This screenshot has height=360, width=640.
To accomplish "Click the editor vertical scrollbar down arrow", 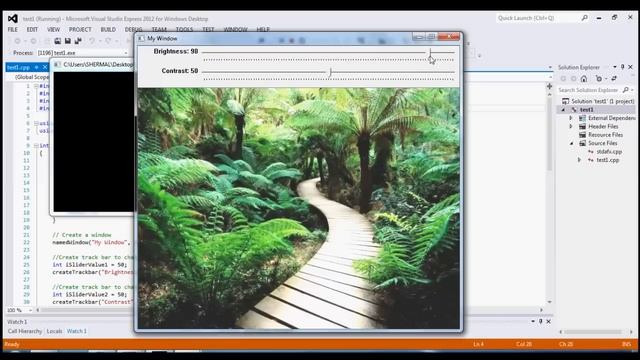I will 549,302.
